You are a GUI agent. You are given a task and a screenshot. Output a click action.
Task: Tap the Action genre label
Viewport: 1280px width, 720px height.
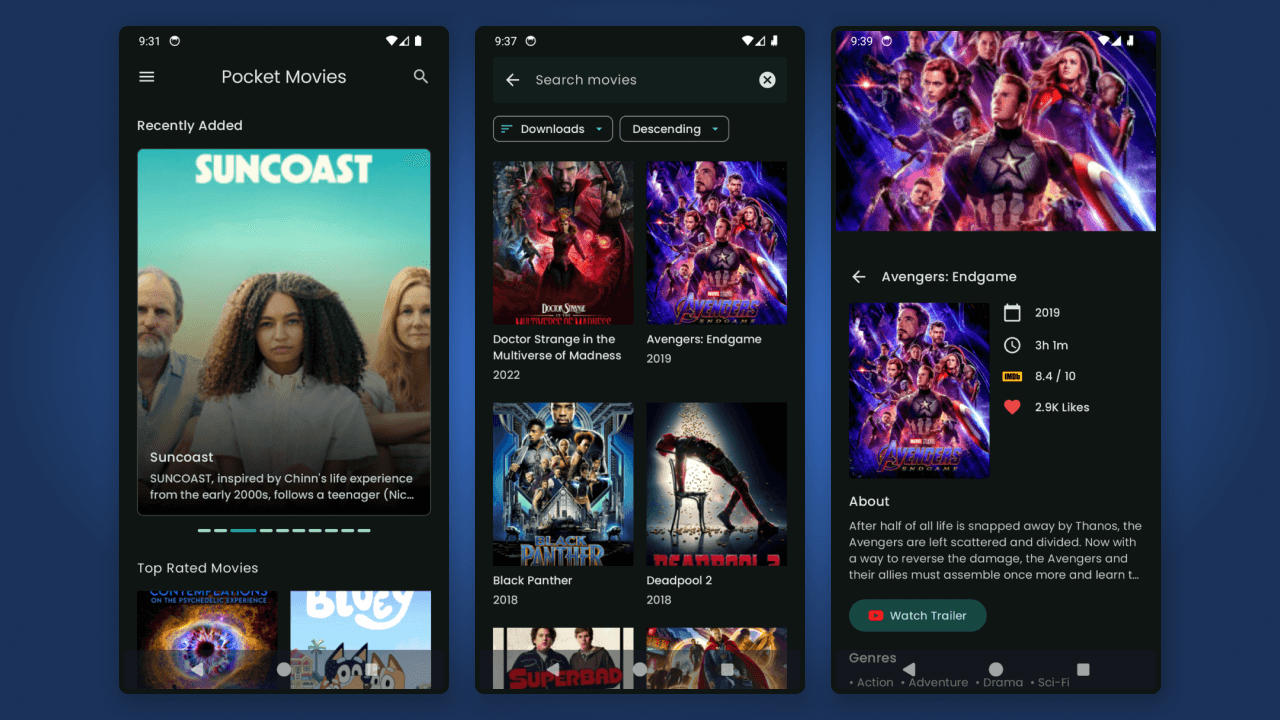(875, 682)
